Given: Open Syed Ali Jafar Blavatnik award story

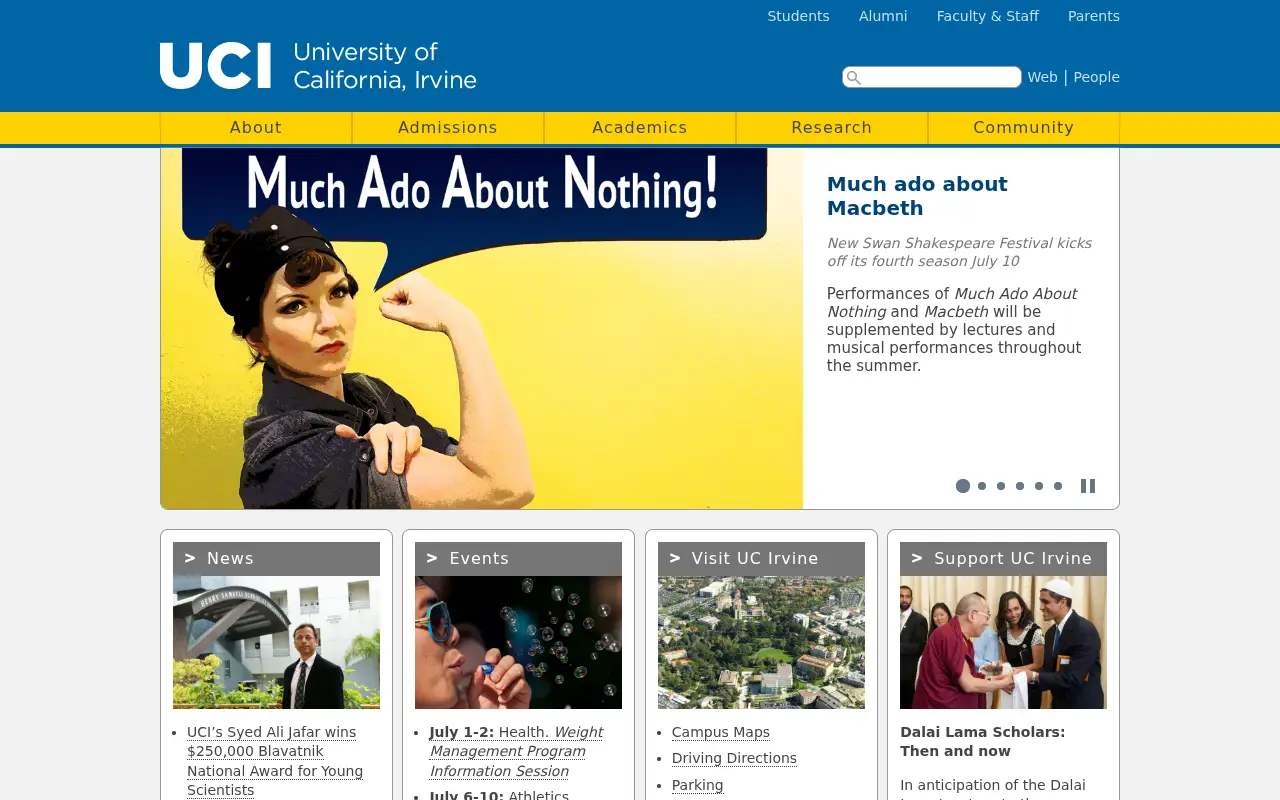Looking at the screenshot, I should coord(275,761).
